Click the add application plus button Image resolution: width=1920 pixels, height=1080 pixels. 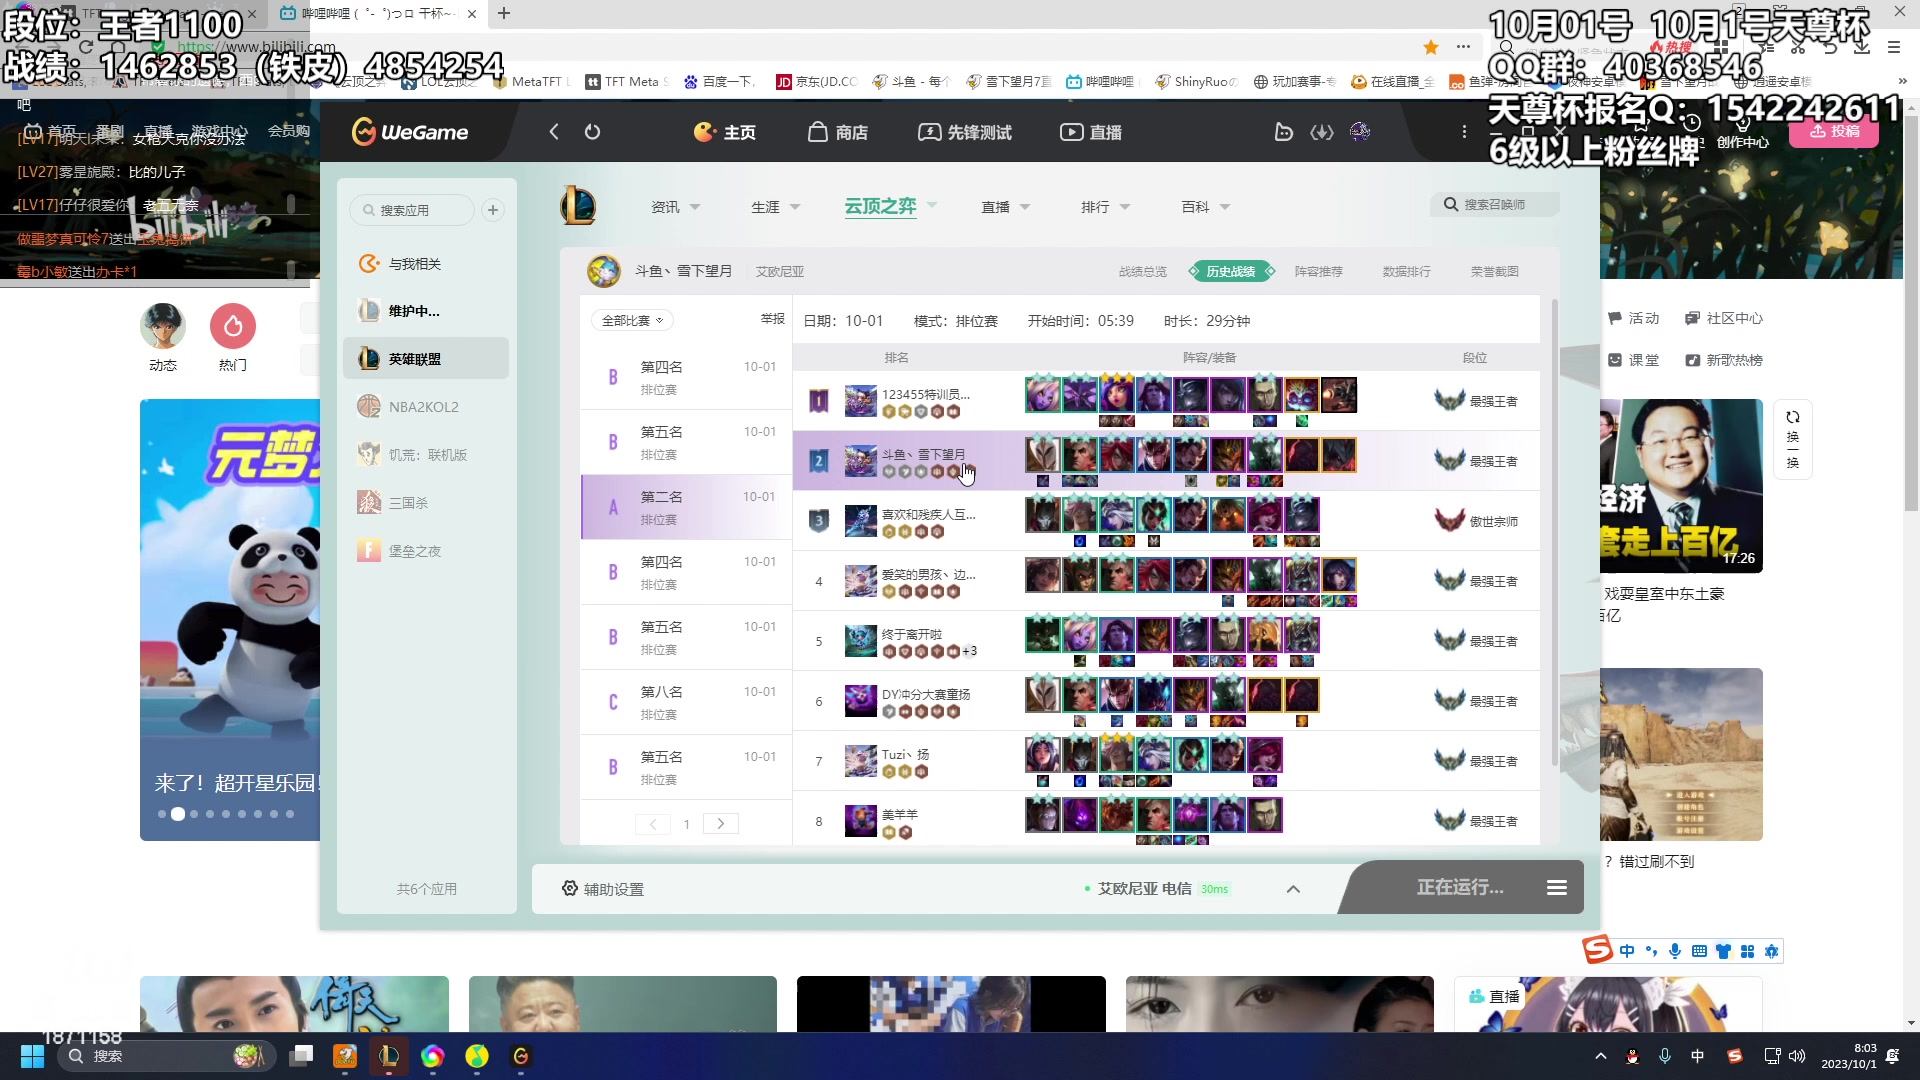tap(493, 210)
